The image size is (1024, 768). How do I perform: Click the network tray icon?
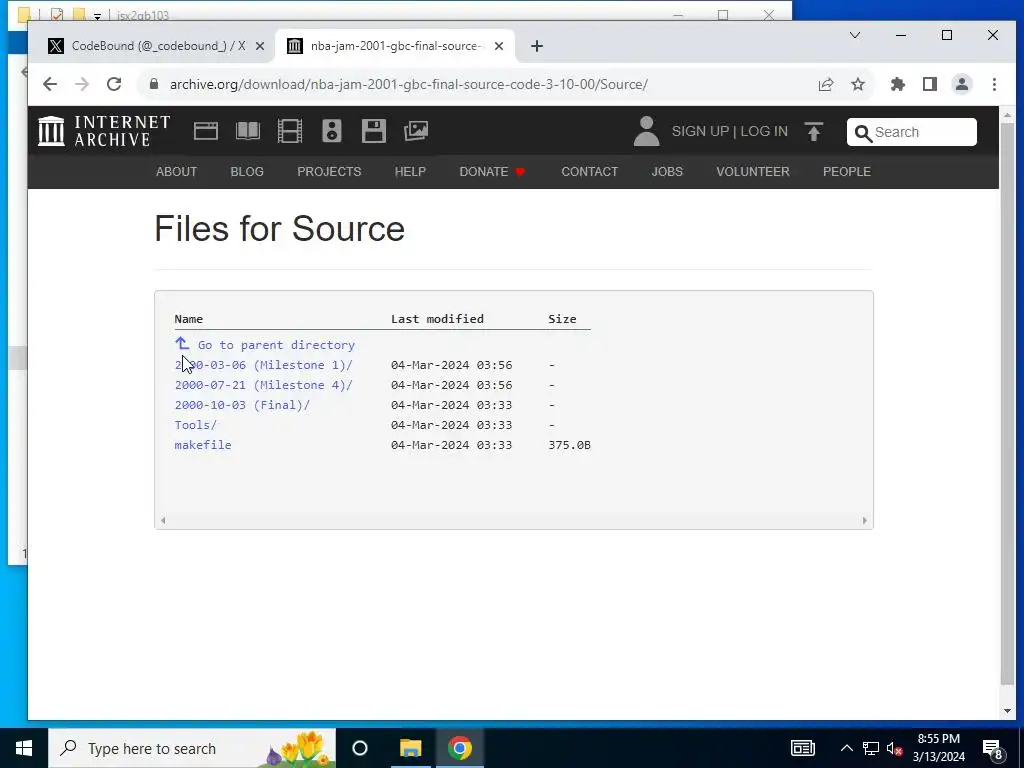click(871, 748)
